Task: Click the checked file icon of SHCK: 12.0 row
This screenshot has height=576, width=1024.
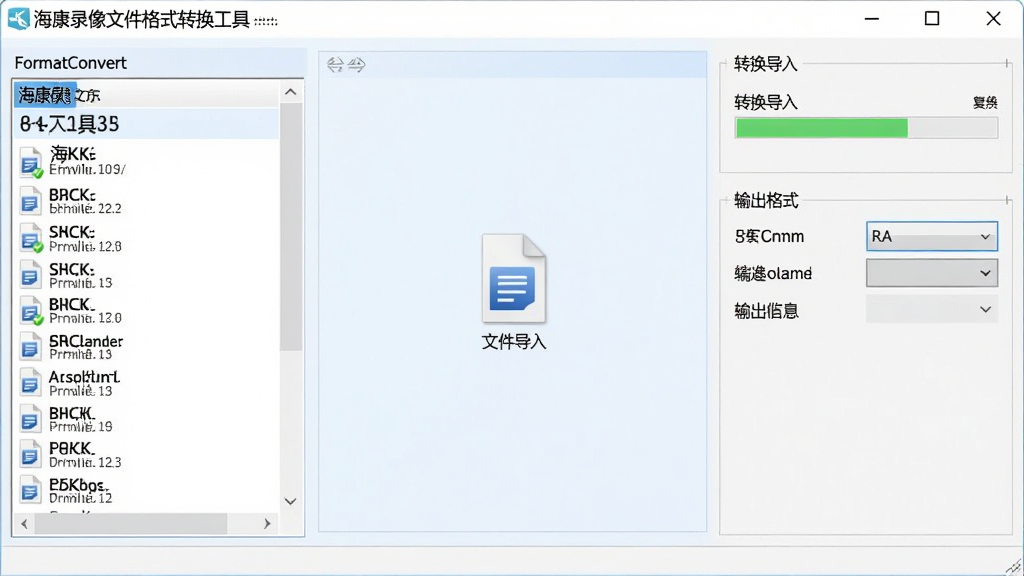Action: click(x=31, y=238)
